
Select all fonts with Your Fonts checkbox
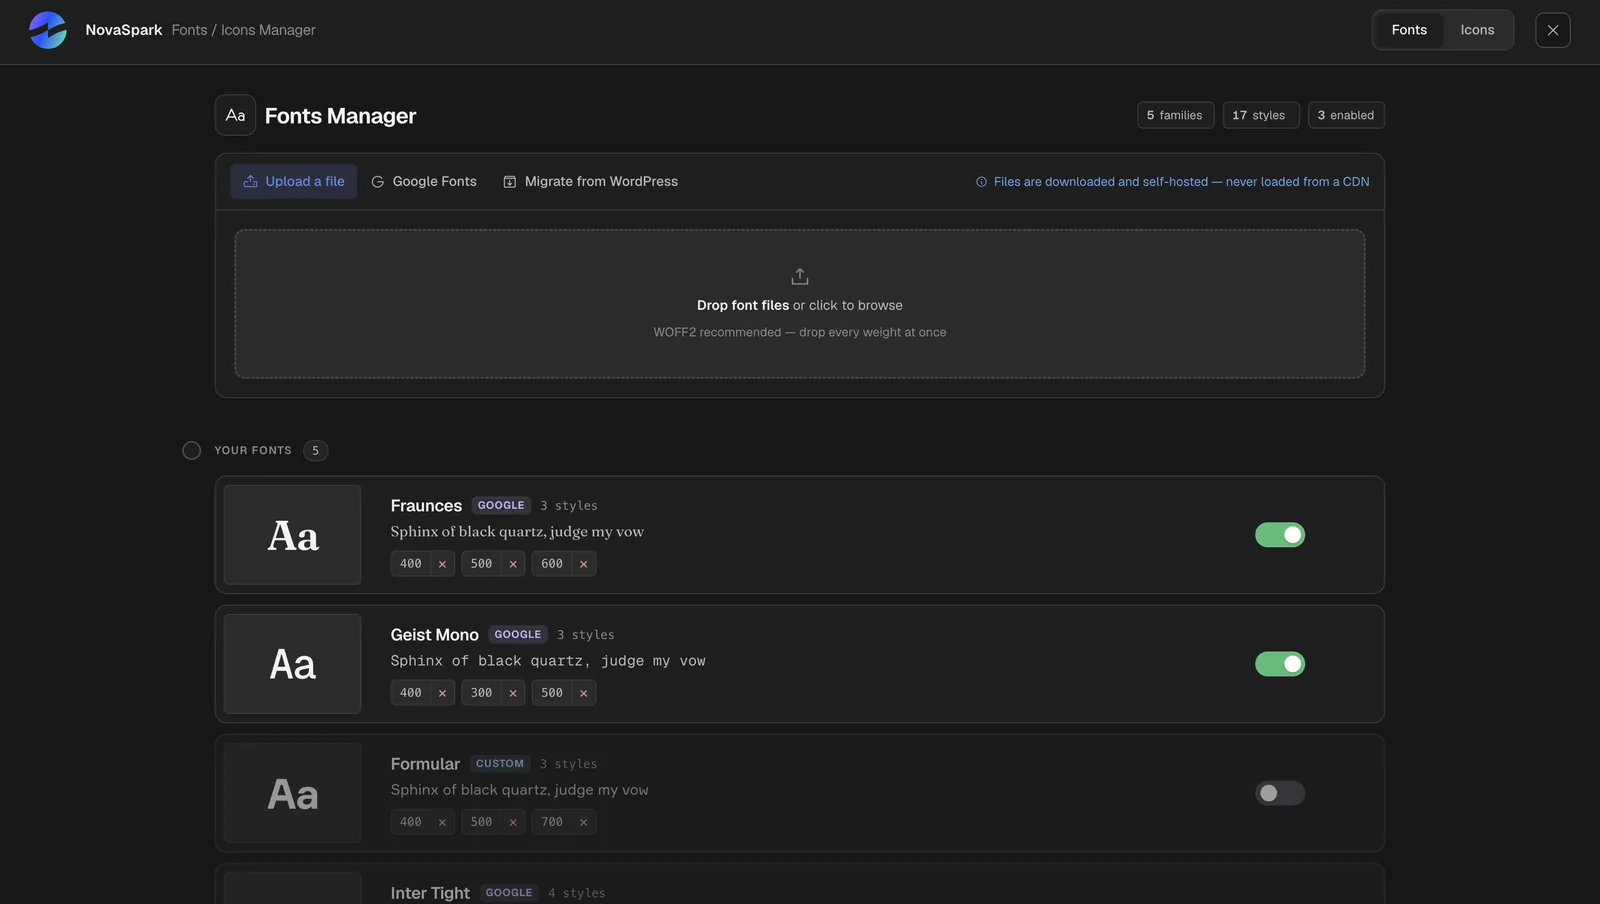coord(192,451)
